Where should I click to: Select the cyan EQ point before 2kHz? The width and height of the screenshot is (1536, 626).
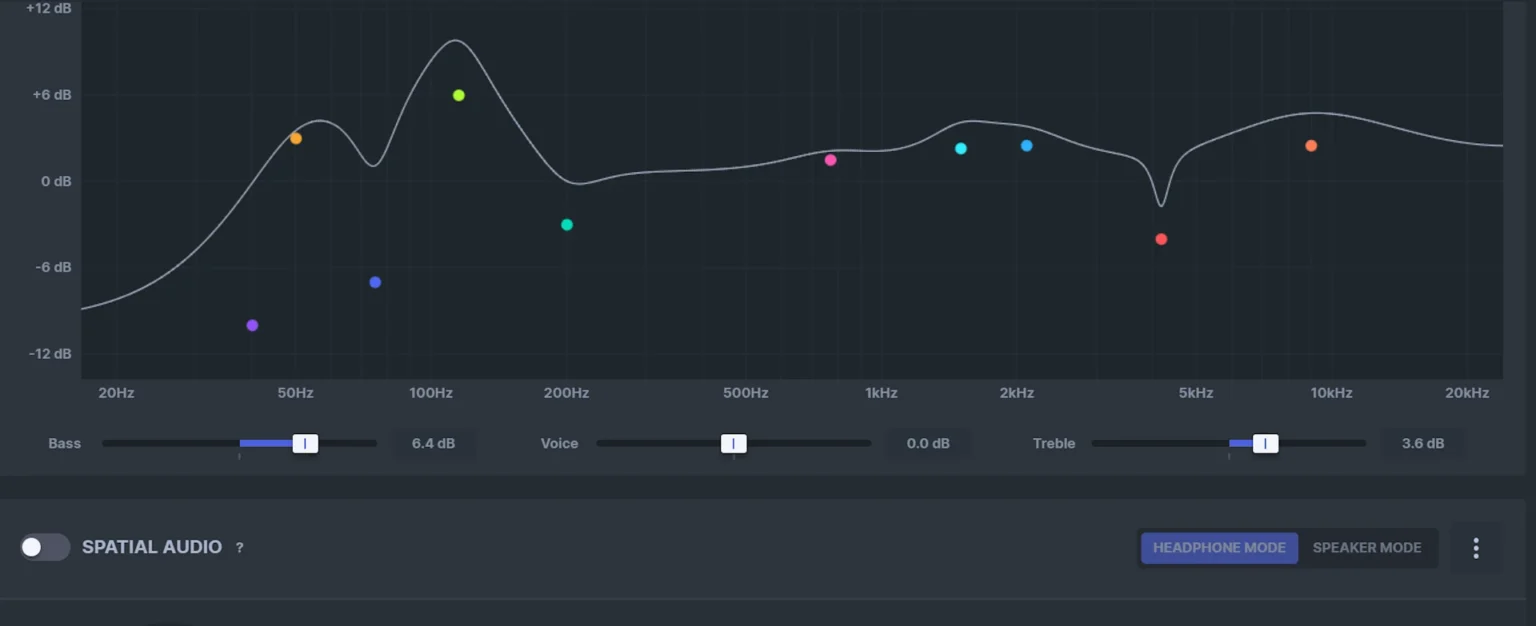point(961,148)
